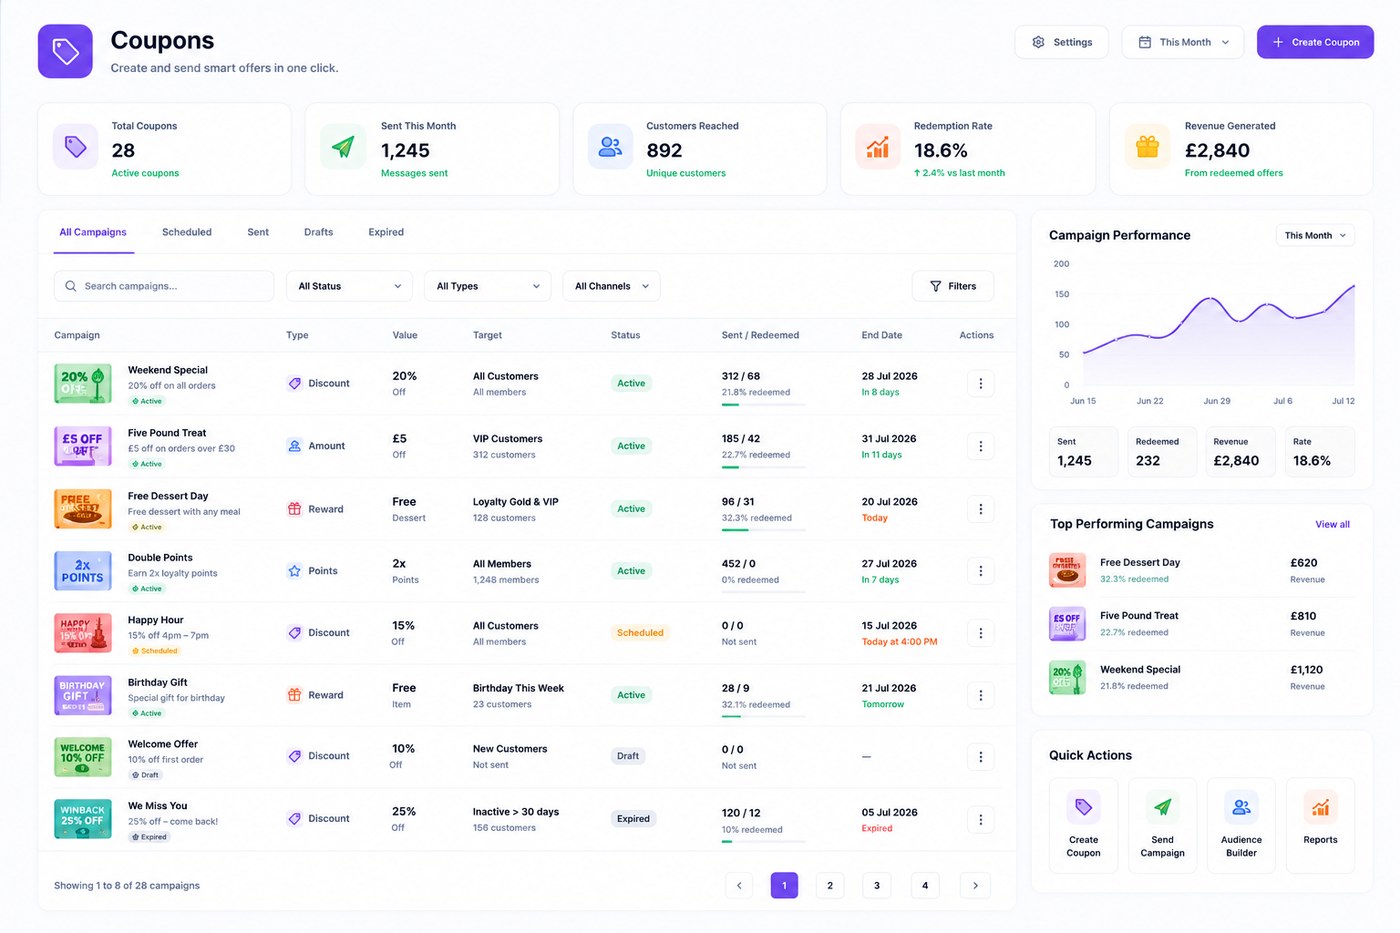Open the Filters button
This screenshot has width=1400, height=933.
[x=953, y=286]
